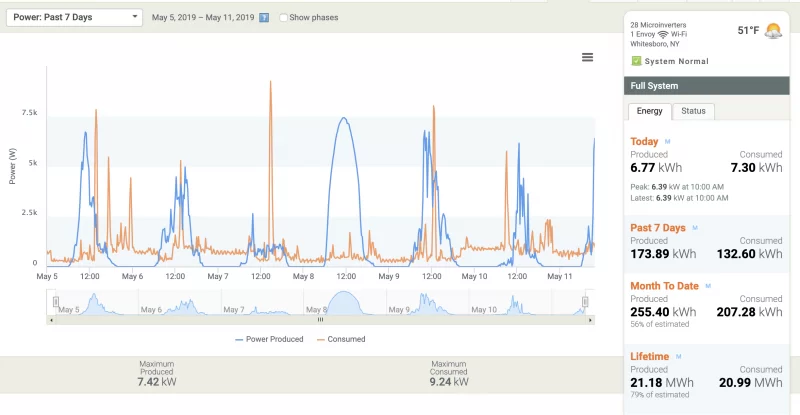Image resolution: width=800 pixels, height=415 pixels.
Task: Click the info icon beside Past 7 Days
Action: pyautogui.click(x=695, y=228)
